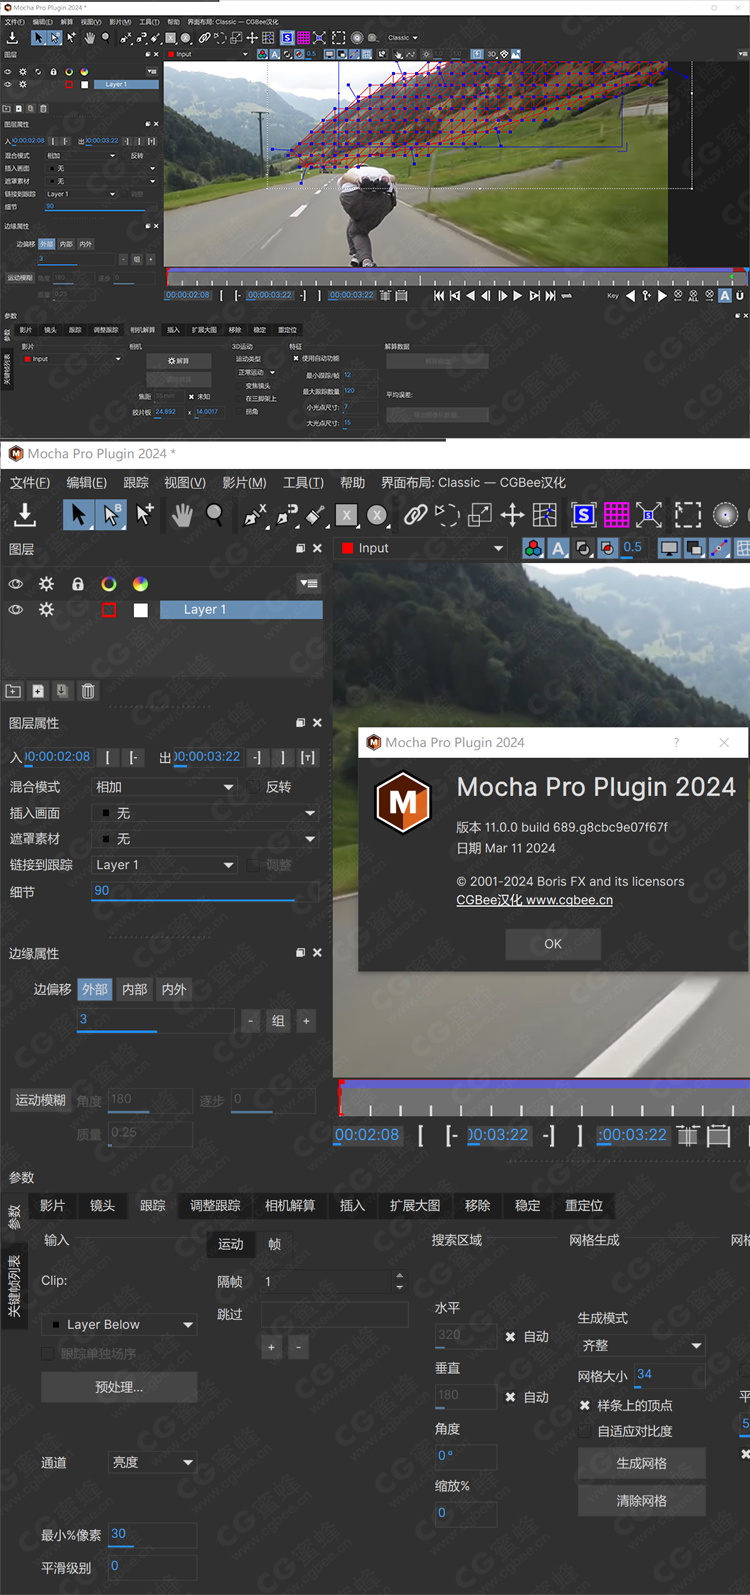Click the 运动模糊 button

coord(40,1100)
